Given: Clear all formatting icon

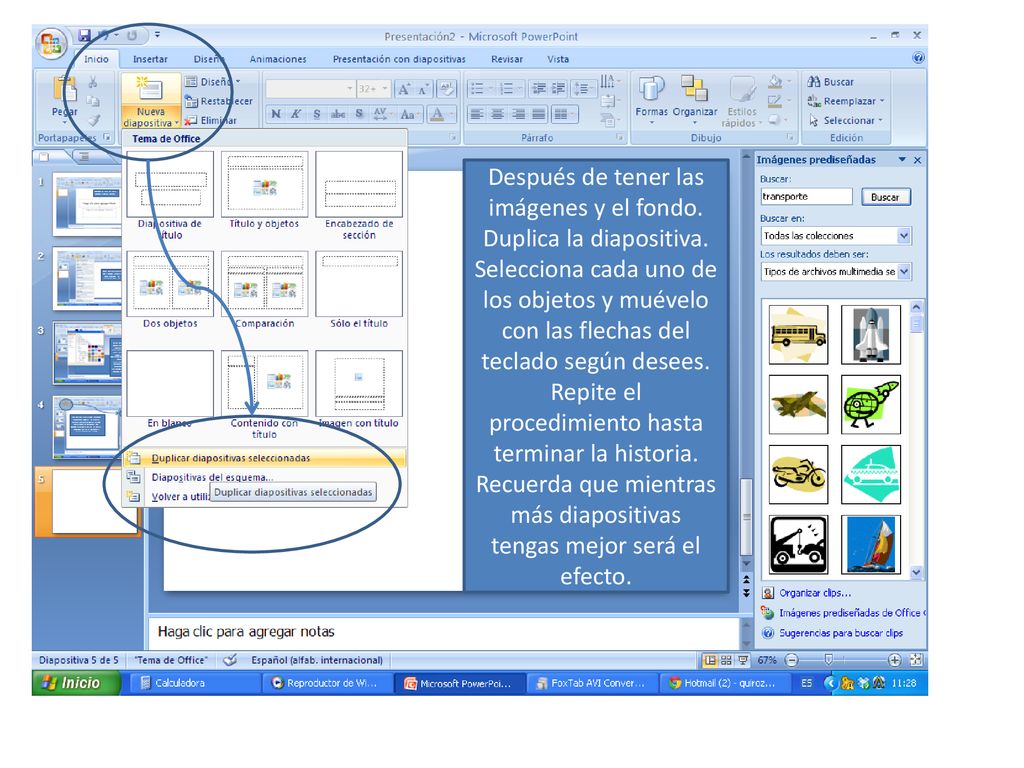Looking at the screenshot, I should (447, 89).
